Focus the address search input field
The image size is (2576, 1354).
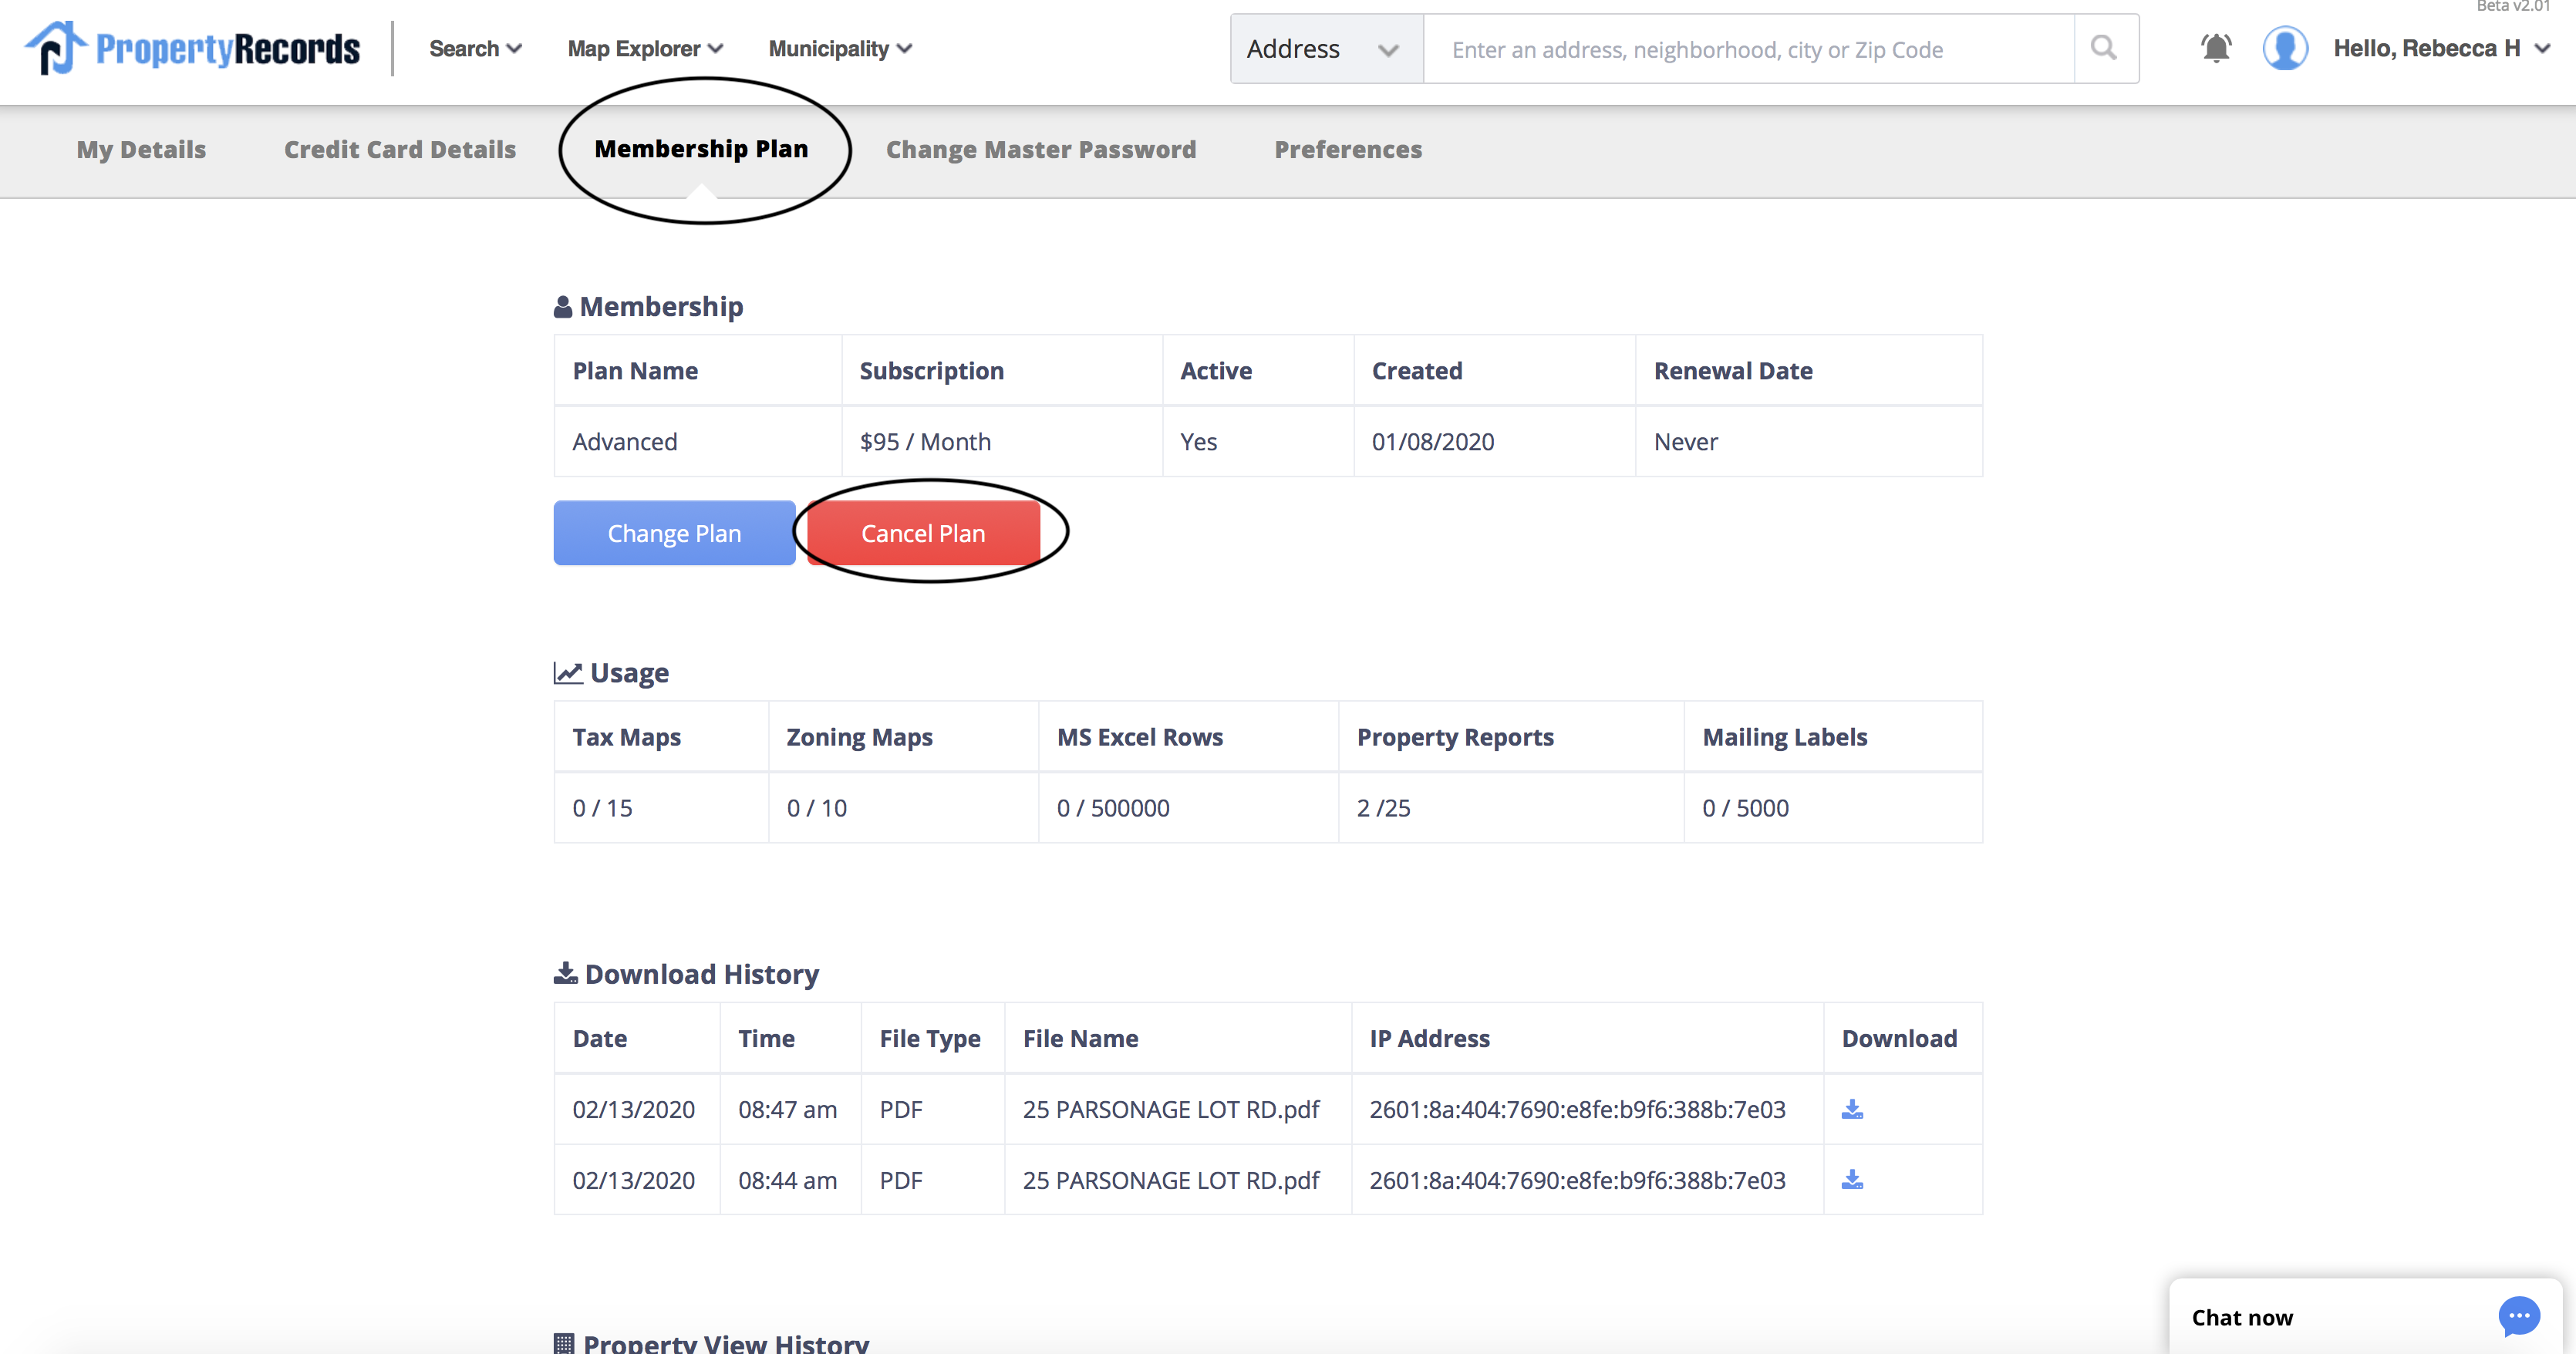click(1748, 49)
